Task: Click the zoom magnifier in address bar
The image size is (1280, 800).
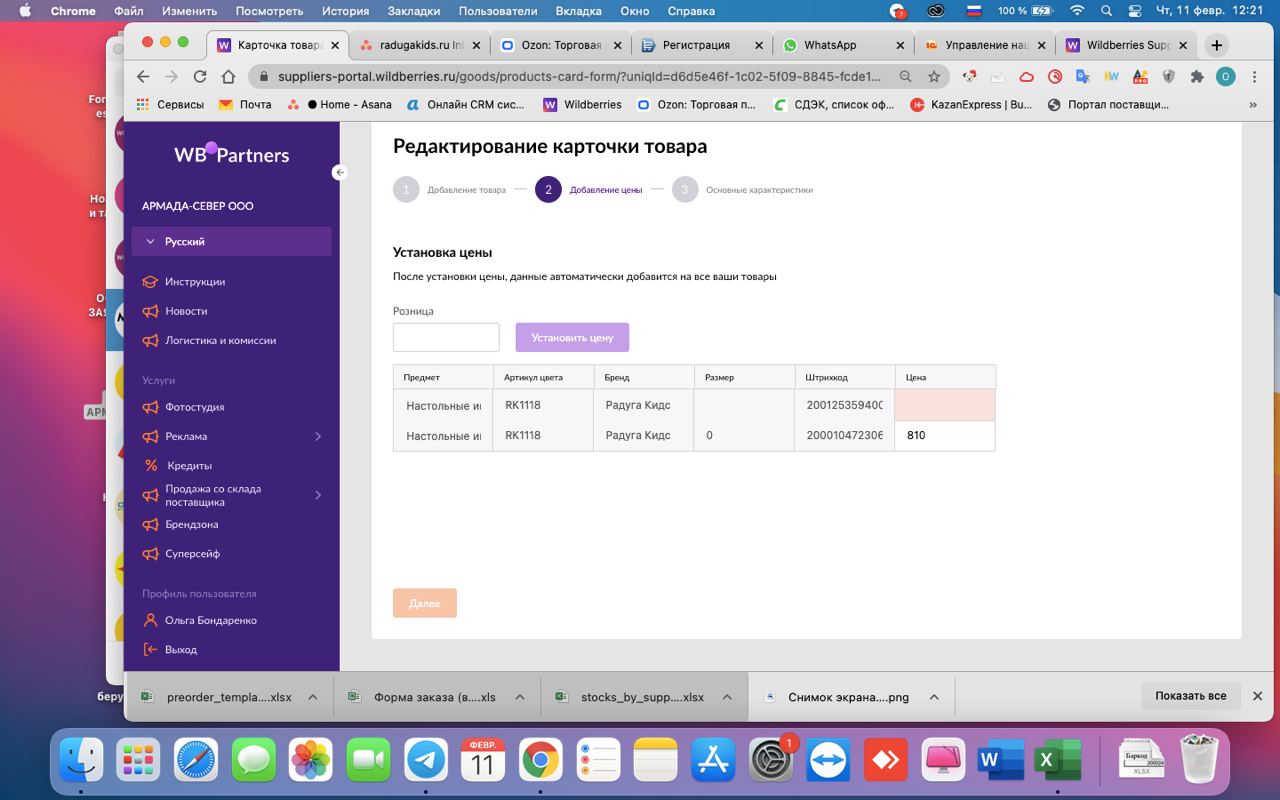Action: point(905,76)
